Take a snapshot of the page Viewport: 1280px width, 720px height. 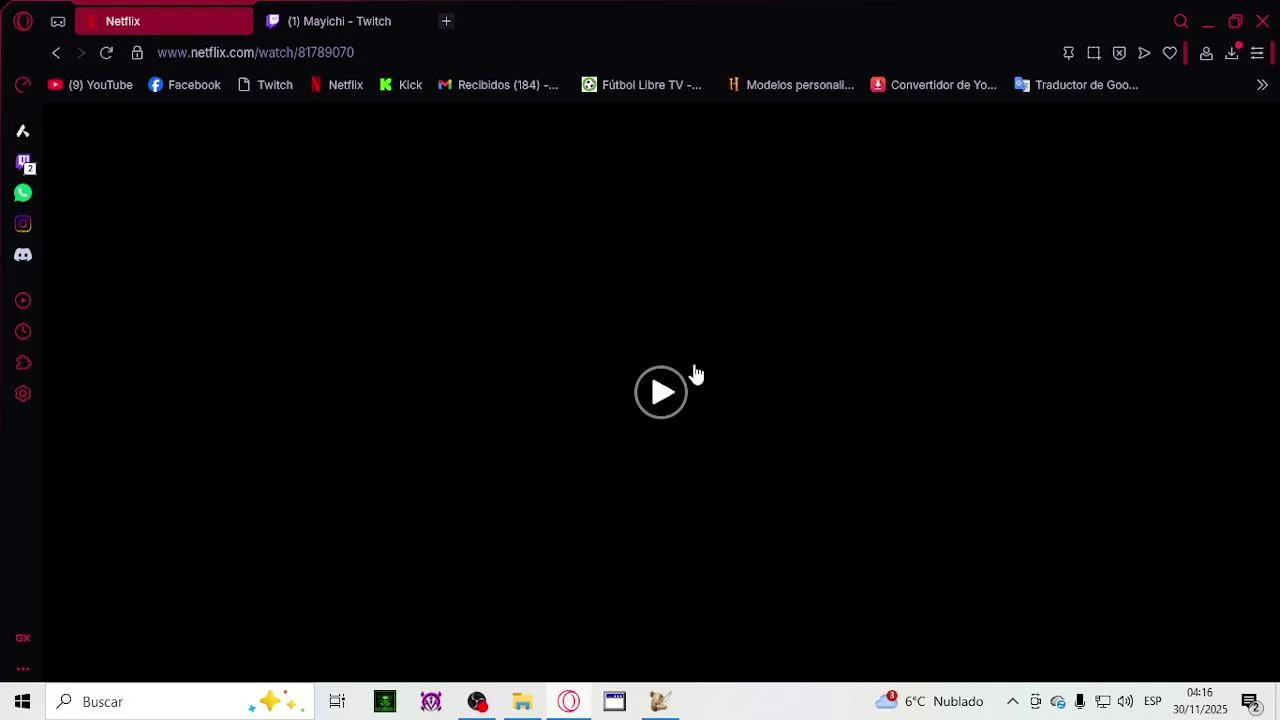(x=1094, y=53)
